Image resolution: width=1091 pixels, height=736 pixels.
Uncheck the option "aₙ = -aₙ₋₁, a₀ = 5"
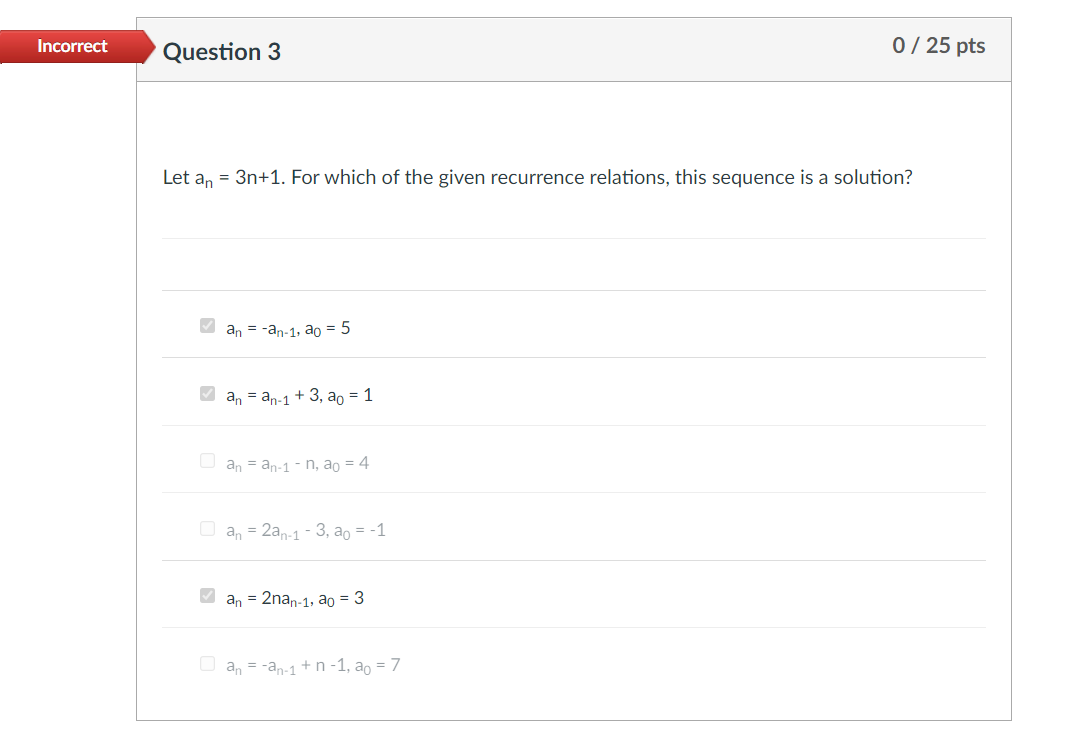[x=207, y=326]
